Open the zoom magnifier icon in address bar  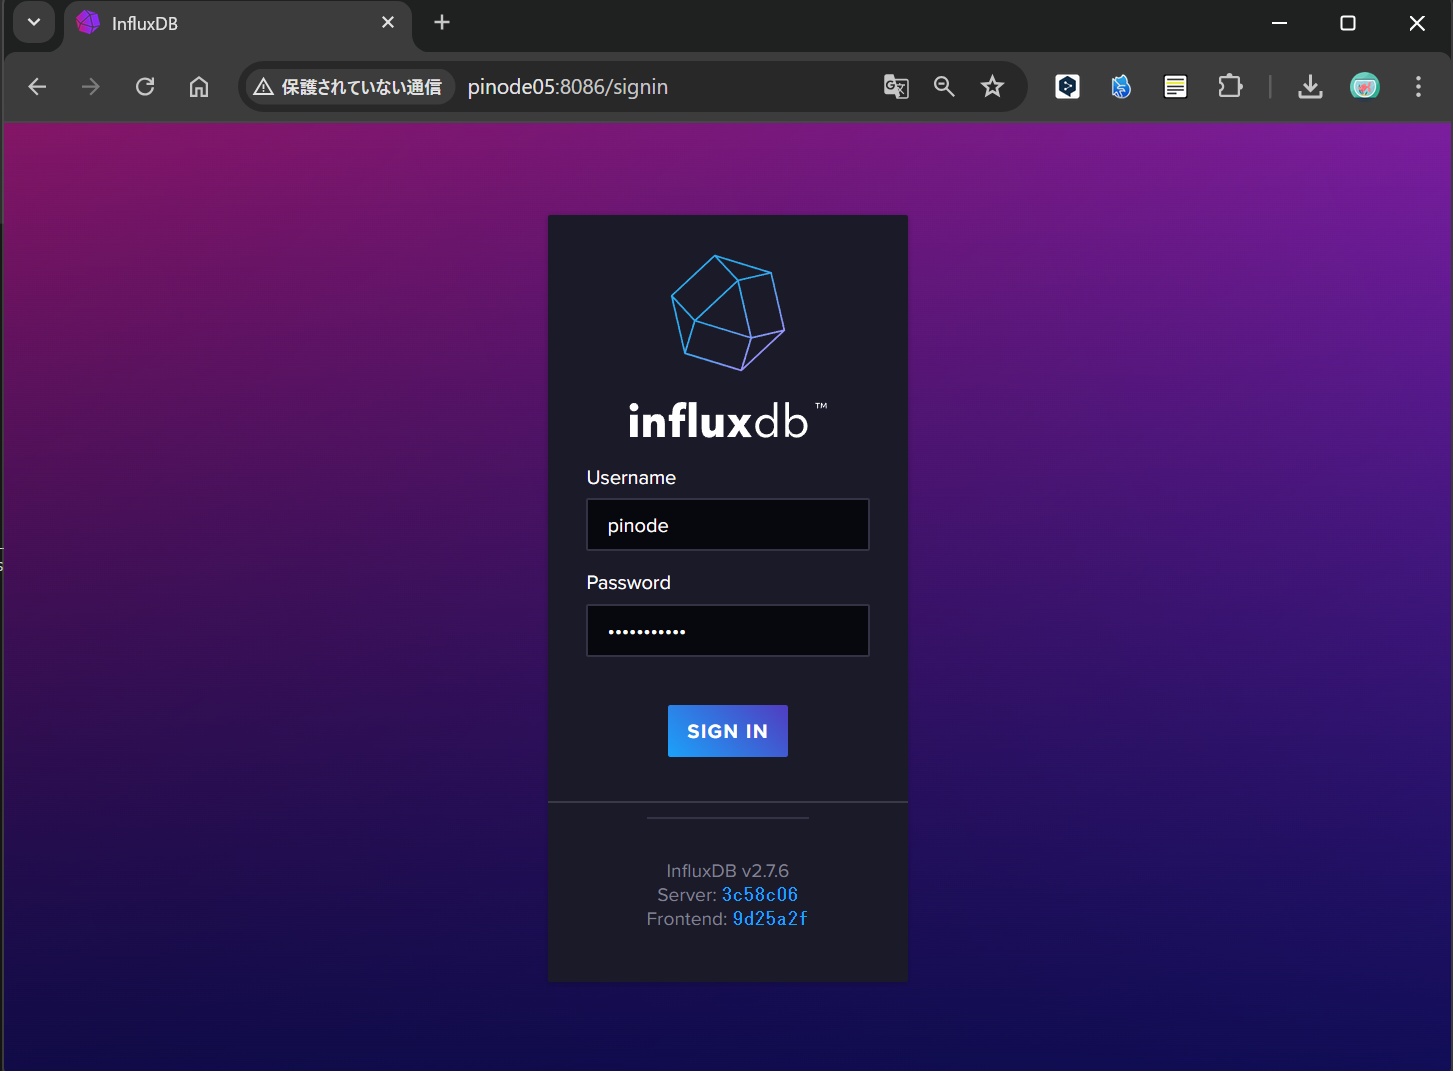944,87
